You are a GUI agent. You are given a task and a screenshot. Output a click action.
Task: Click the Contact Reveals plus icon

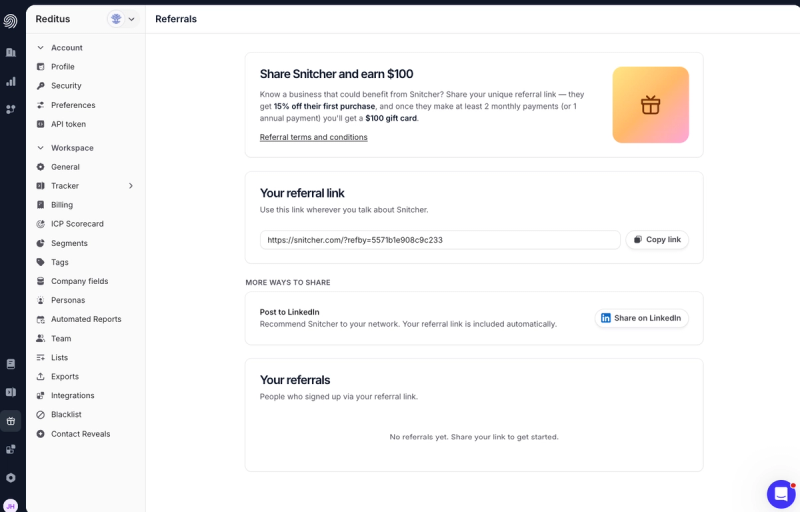pos(41,434)
